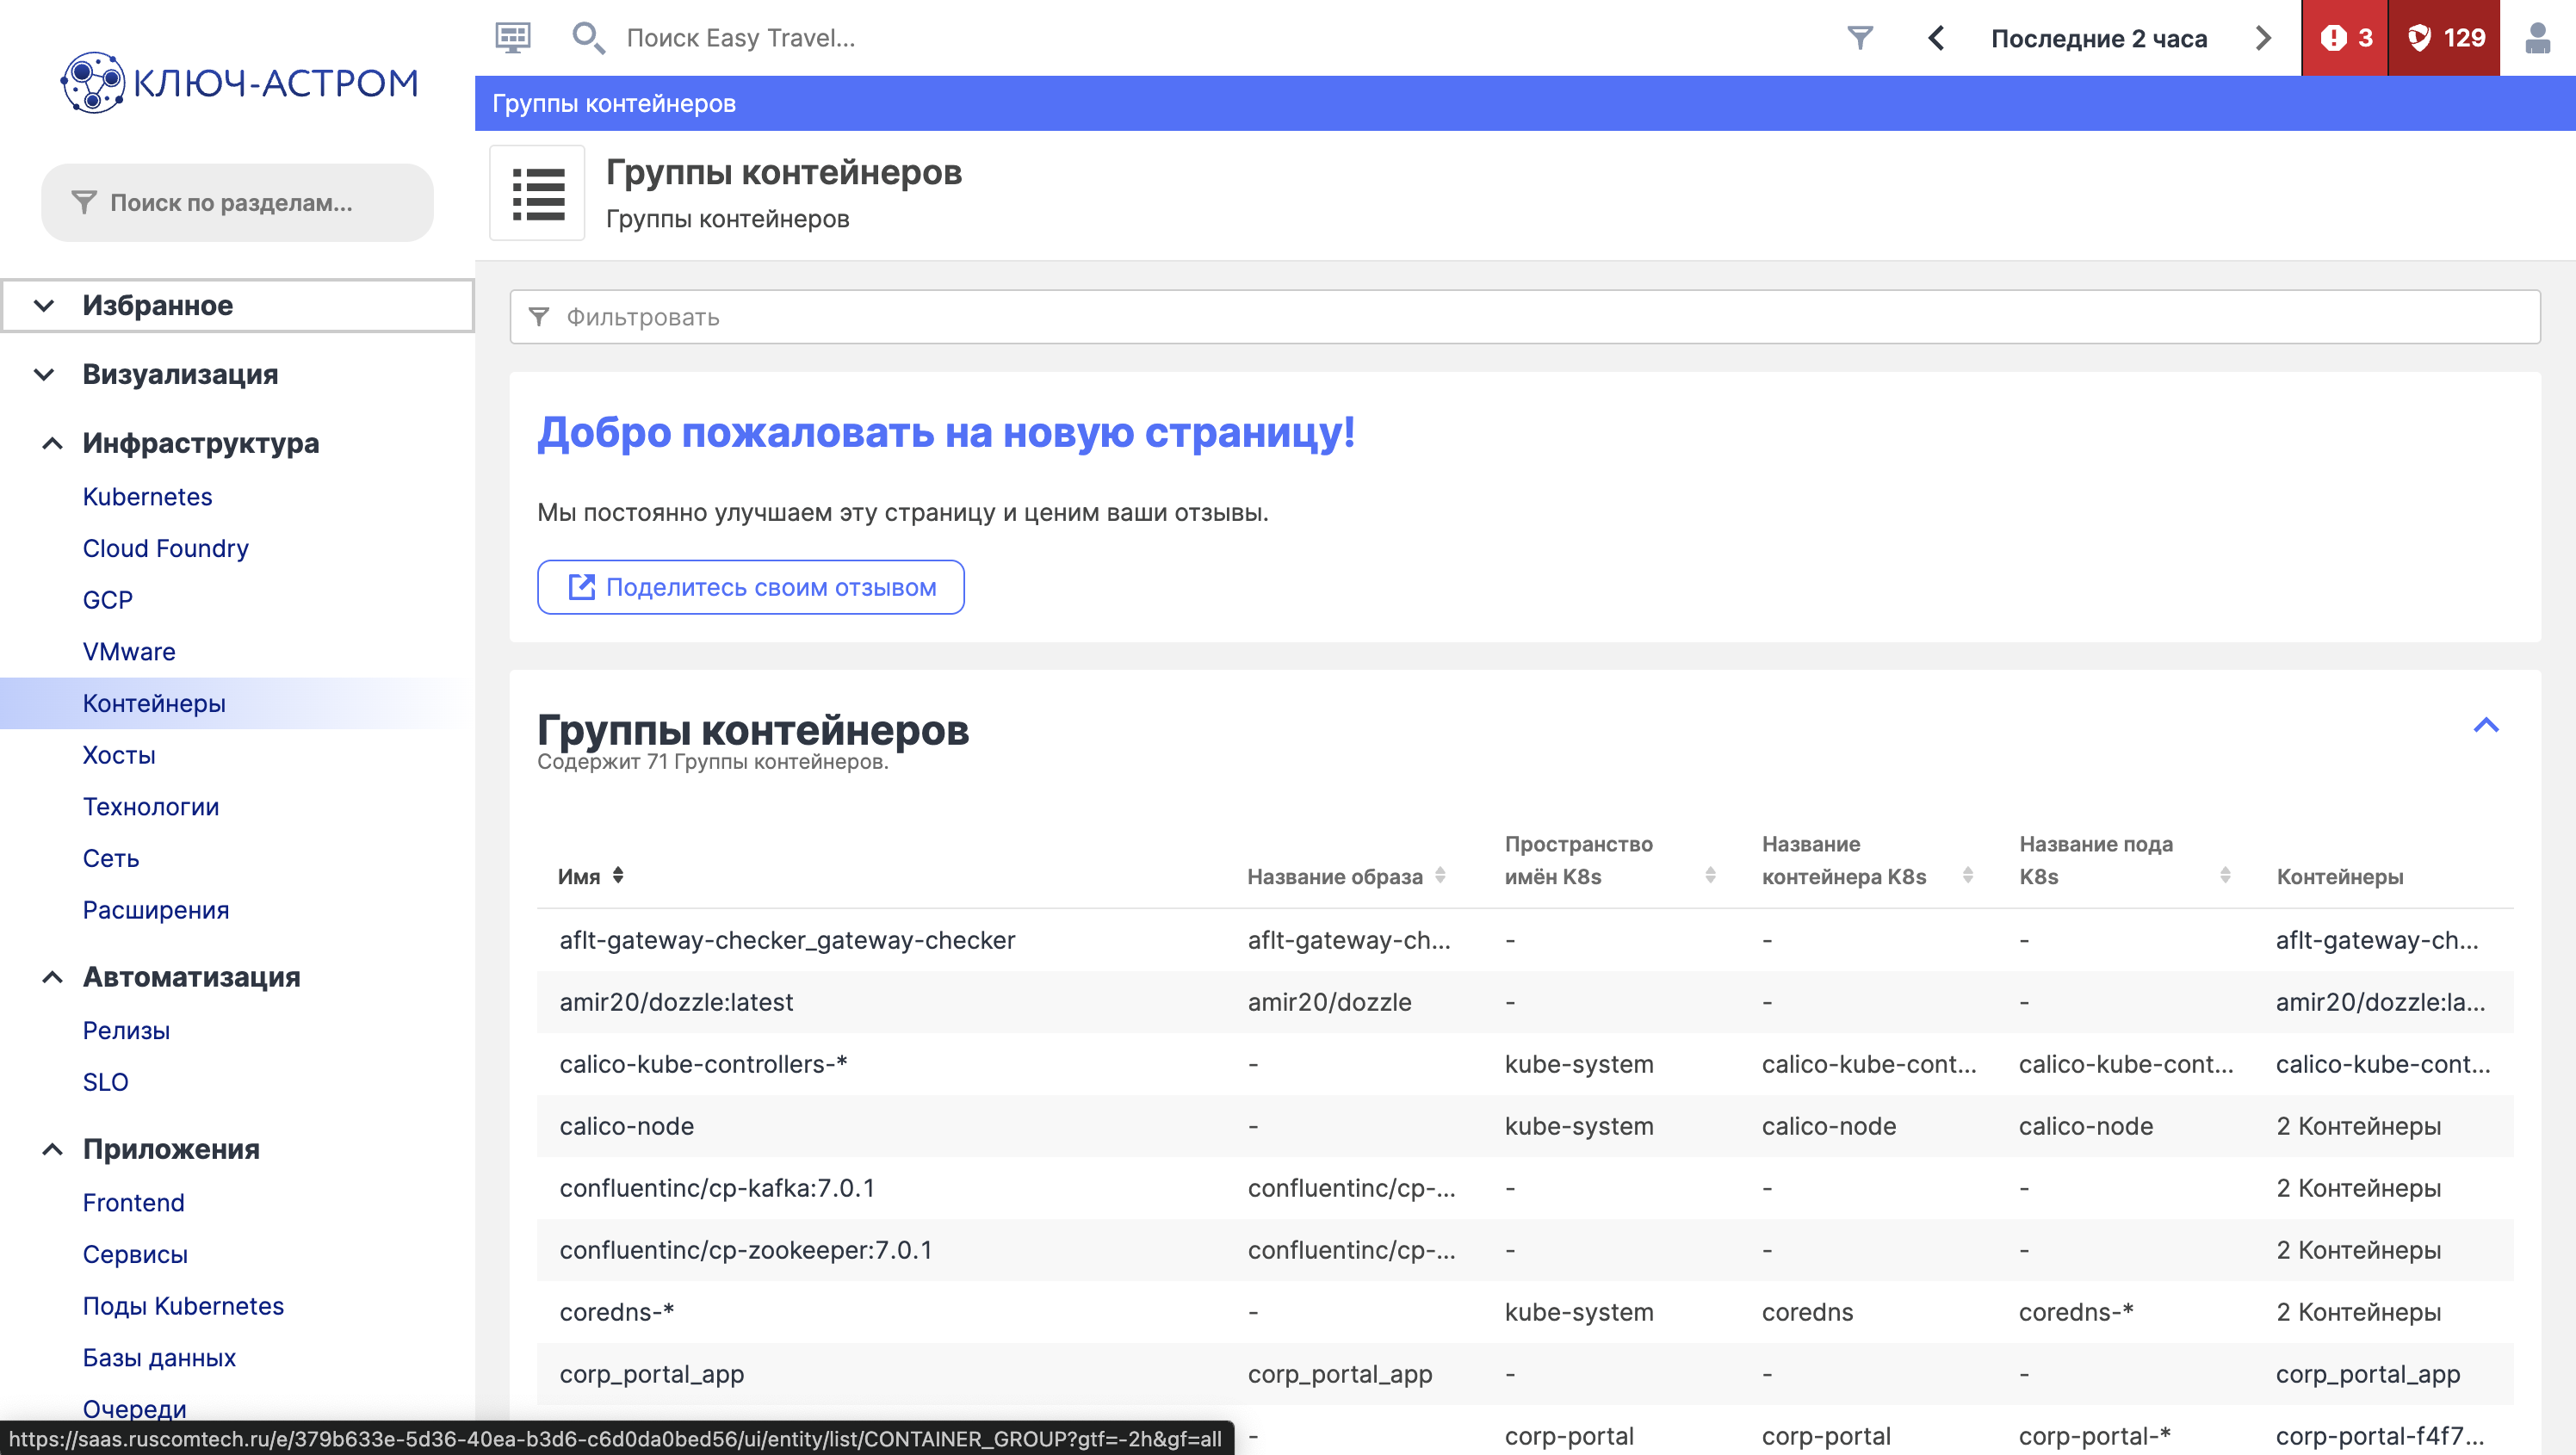
Task: Open the Последние 2 часа timeframe selector
Action: (x=2098, y=38)
